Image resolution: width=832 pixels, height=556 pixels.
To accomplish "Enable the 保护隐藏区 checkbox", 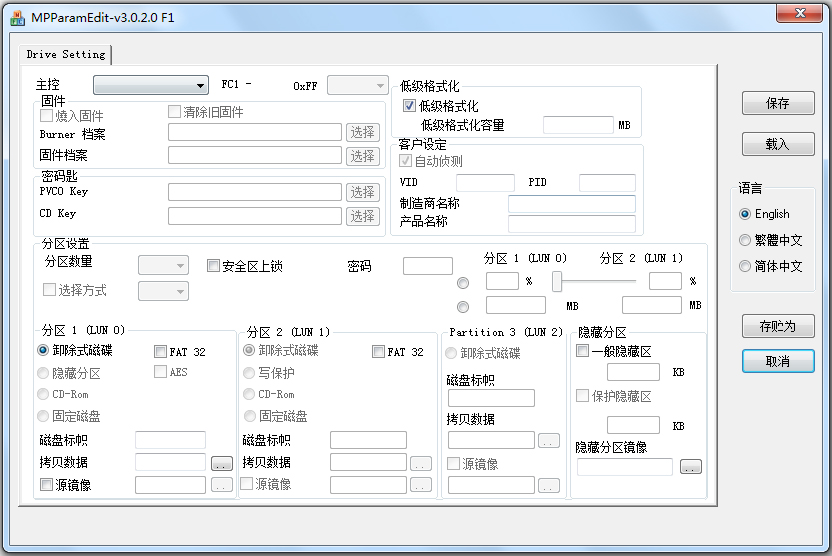I will click(x=582, y=395).
